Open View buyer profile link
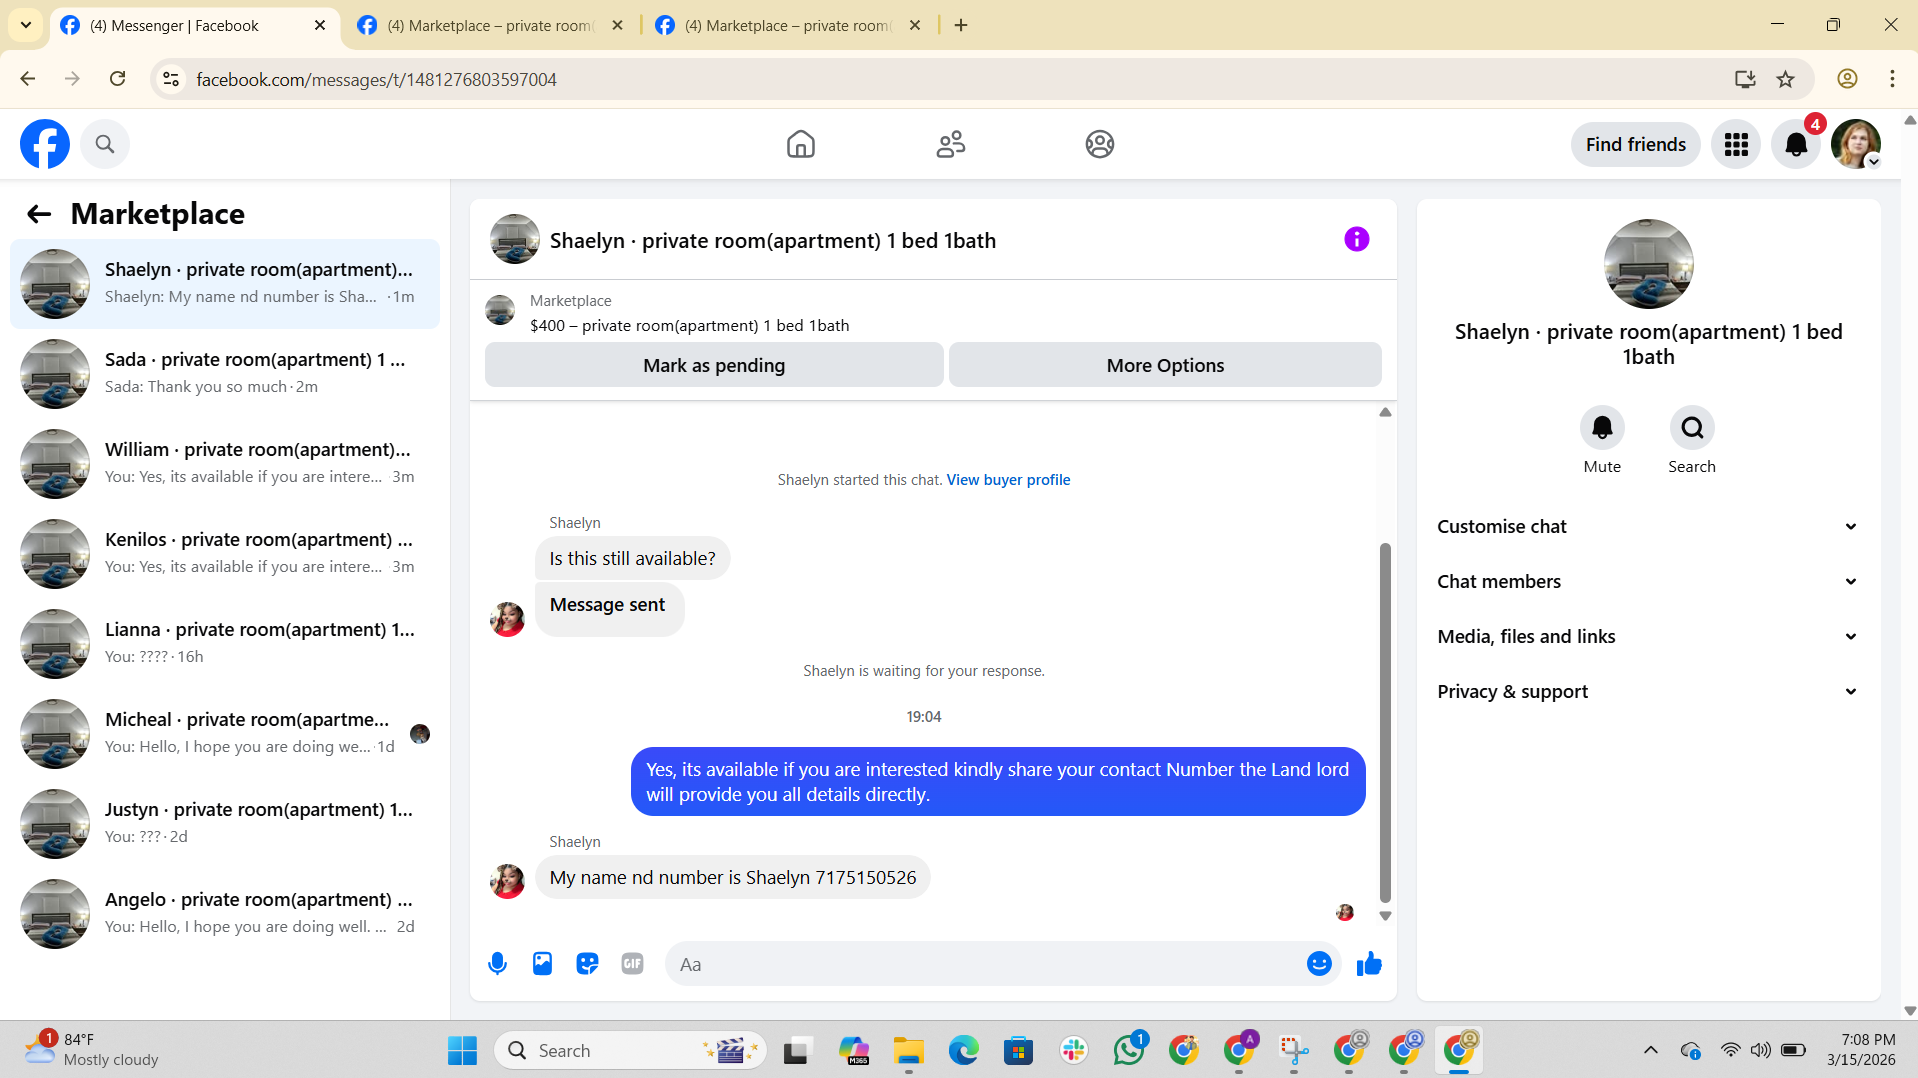 [1008, 480]
